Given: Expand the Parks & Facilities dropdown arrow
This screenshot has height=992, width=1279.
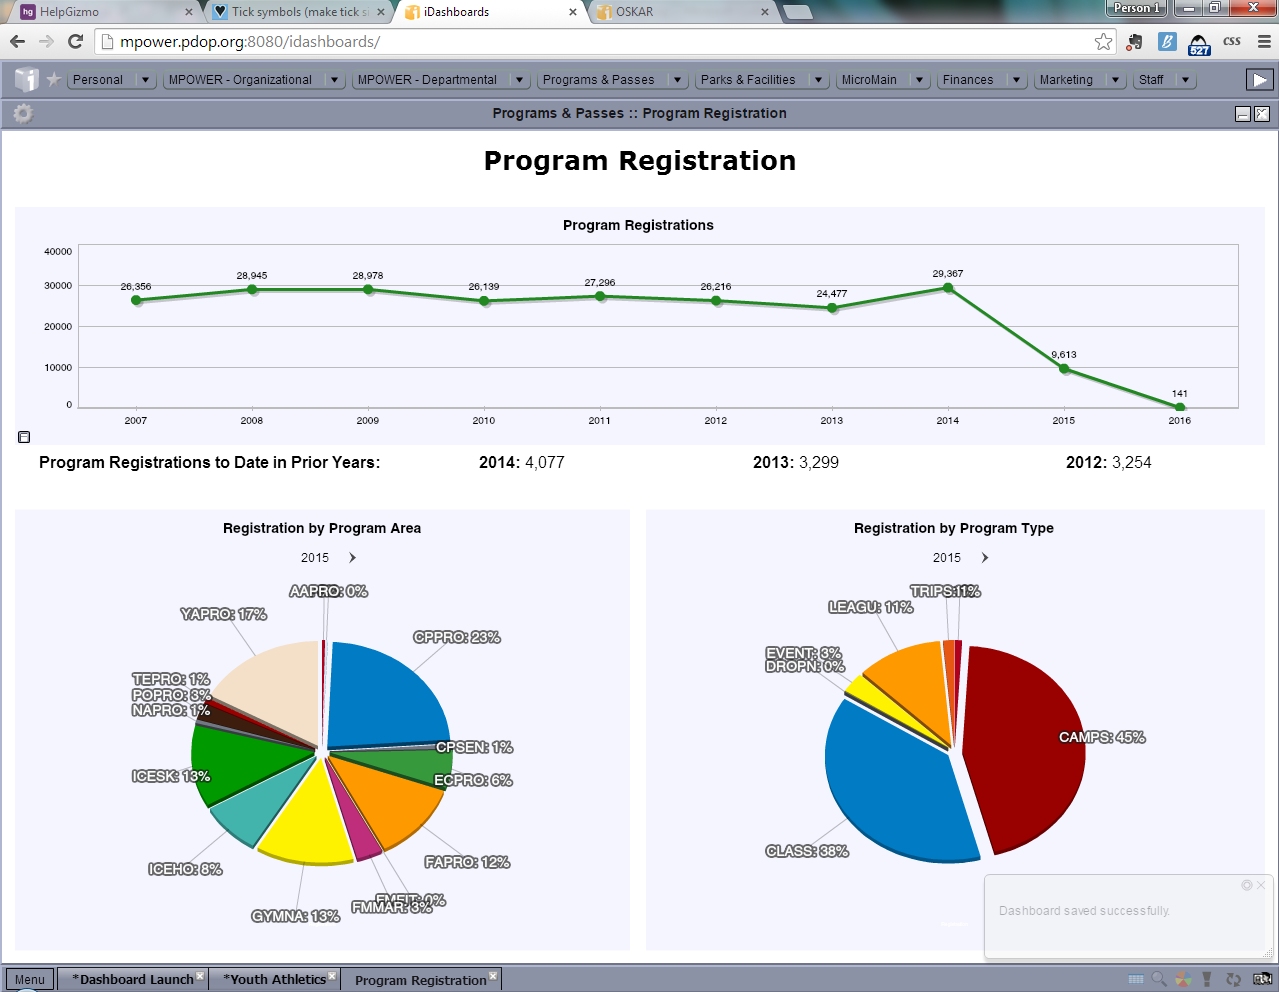Looking at the screenshot, I should [x=819, y=80].
